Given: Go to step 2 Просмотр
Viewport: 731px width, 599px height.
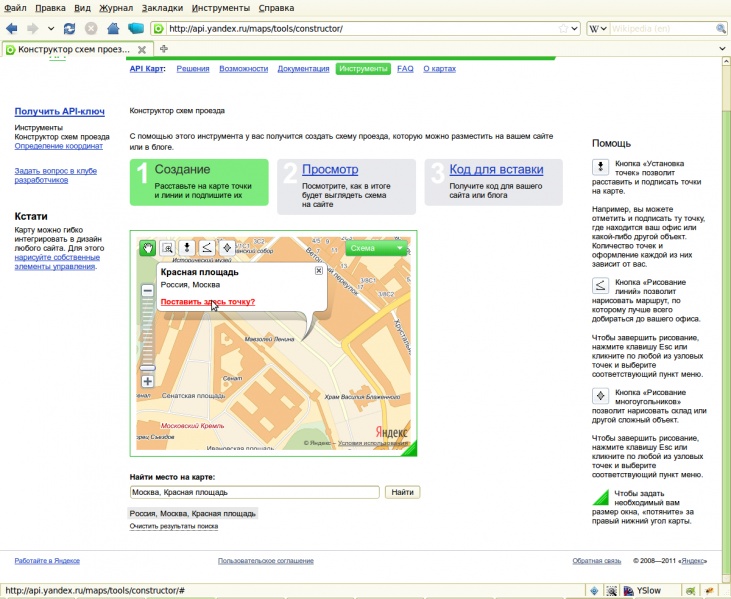Looking at the screenshot, I should [x=330, y=169].
